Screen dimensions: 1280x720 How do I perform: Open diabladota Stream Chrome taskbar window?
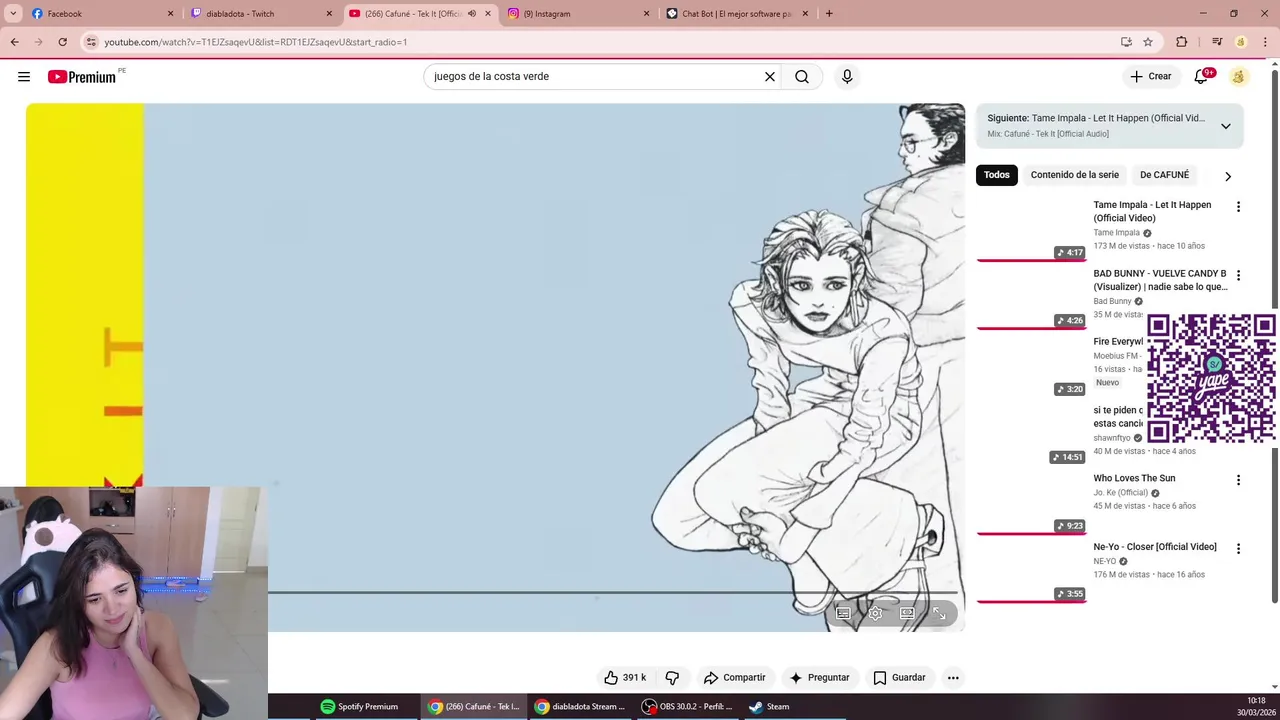point(580,707)
